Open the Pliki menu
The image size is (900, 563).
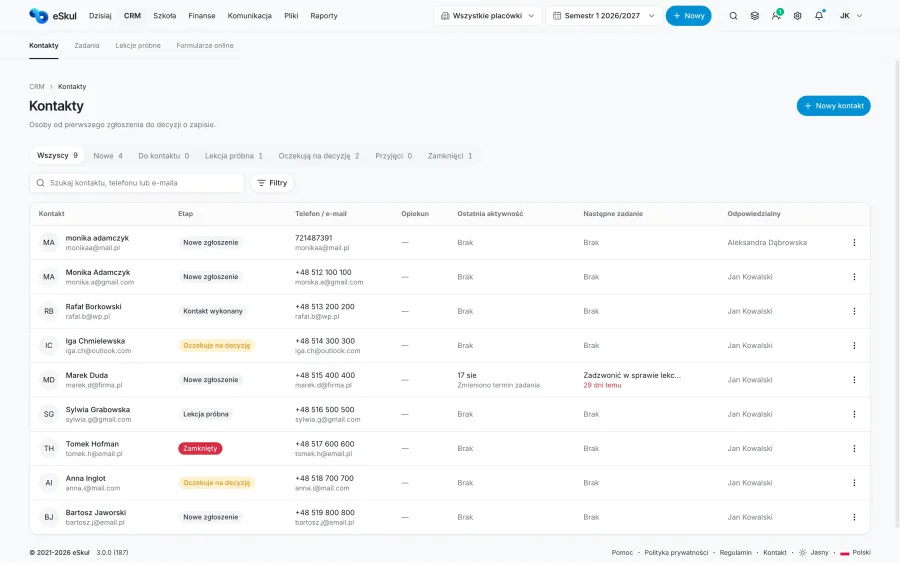(x=291, y=16)
